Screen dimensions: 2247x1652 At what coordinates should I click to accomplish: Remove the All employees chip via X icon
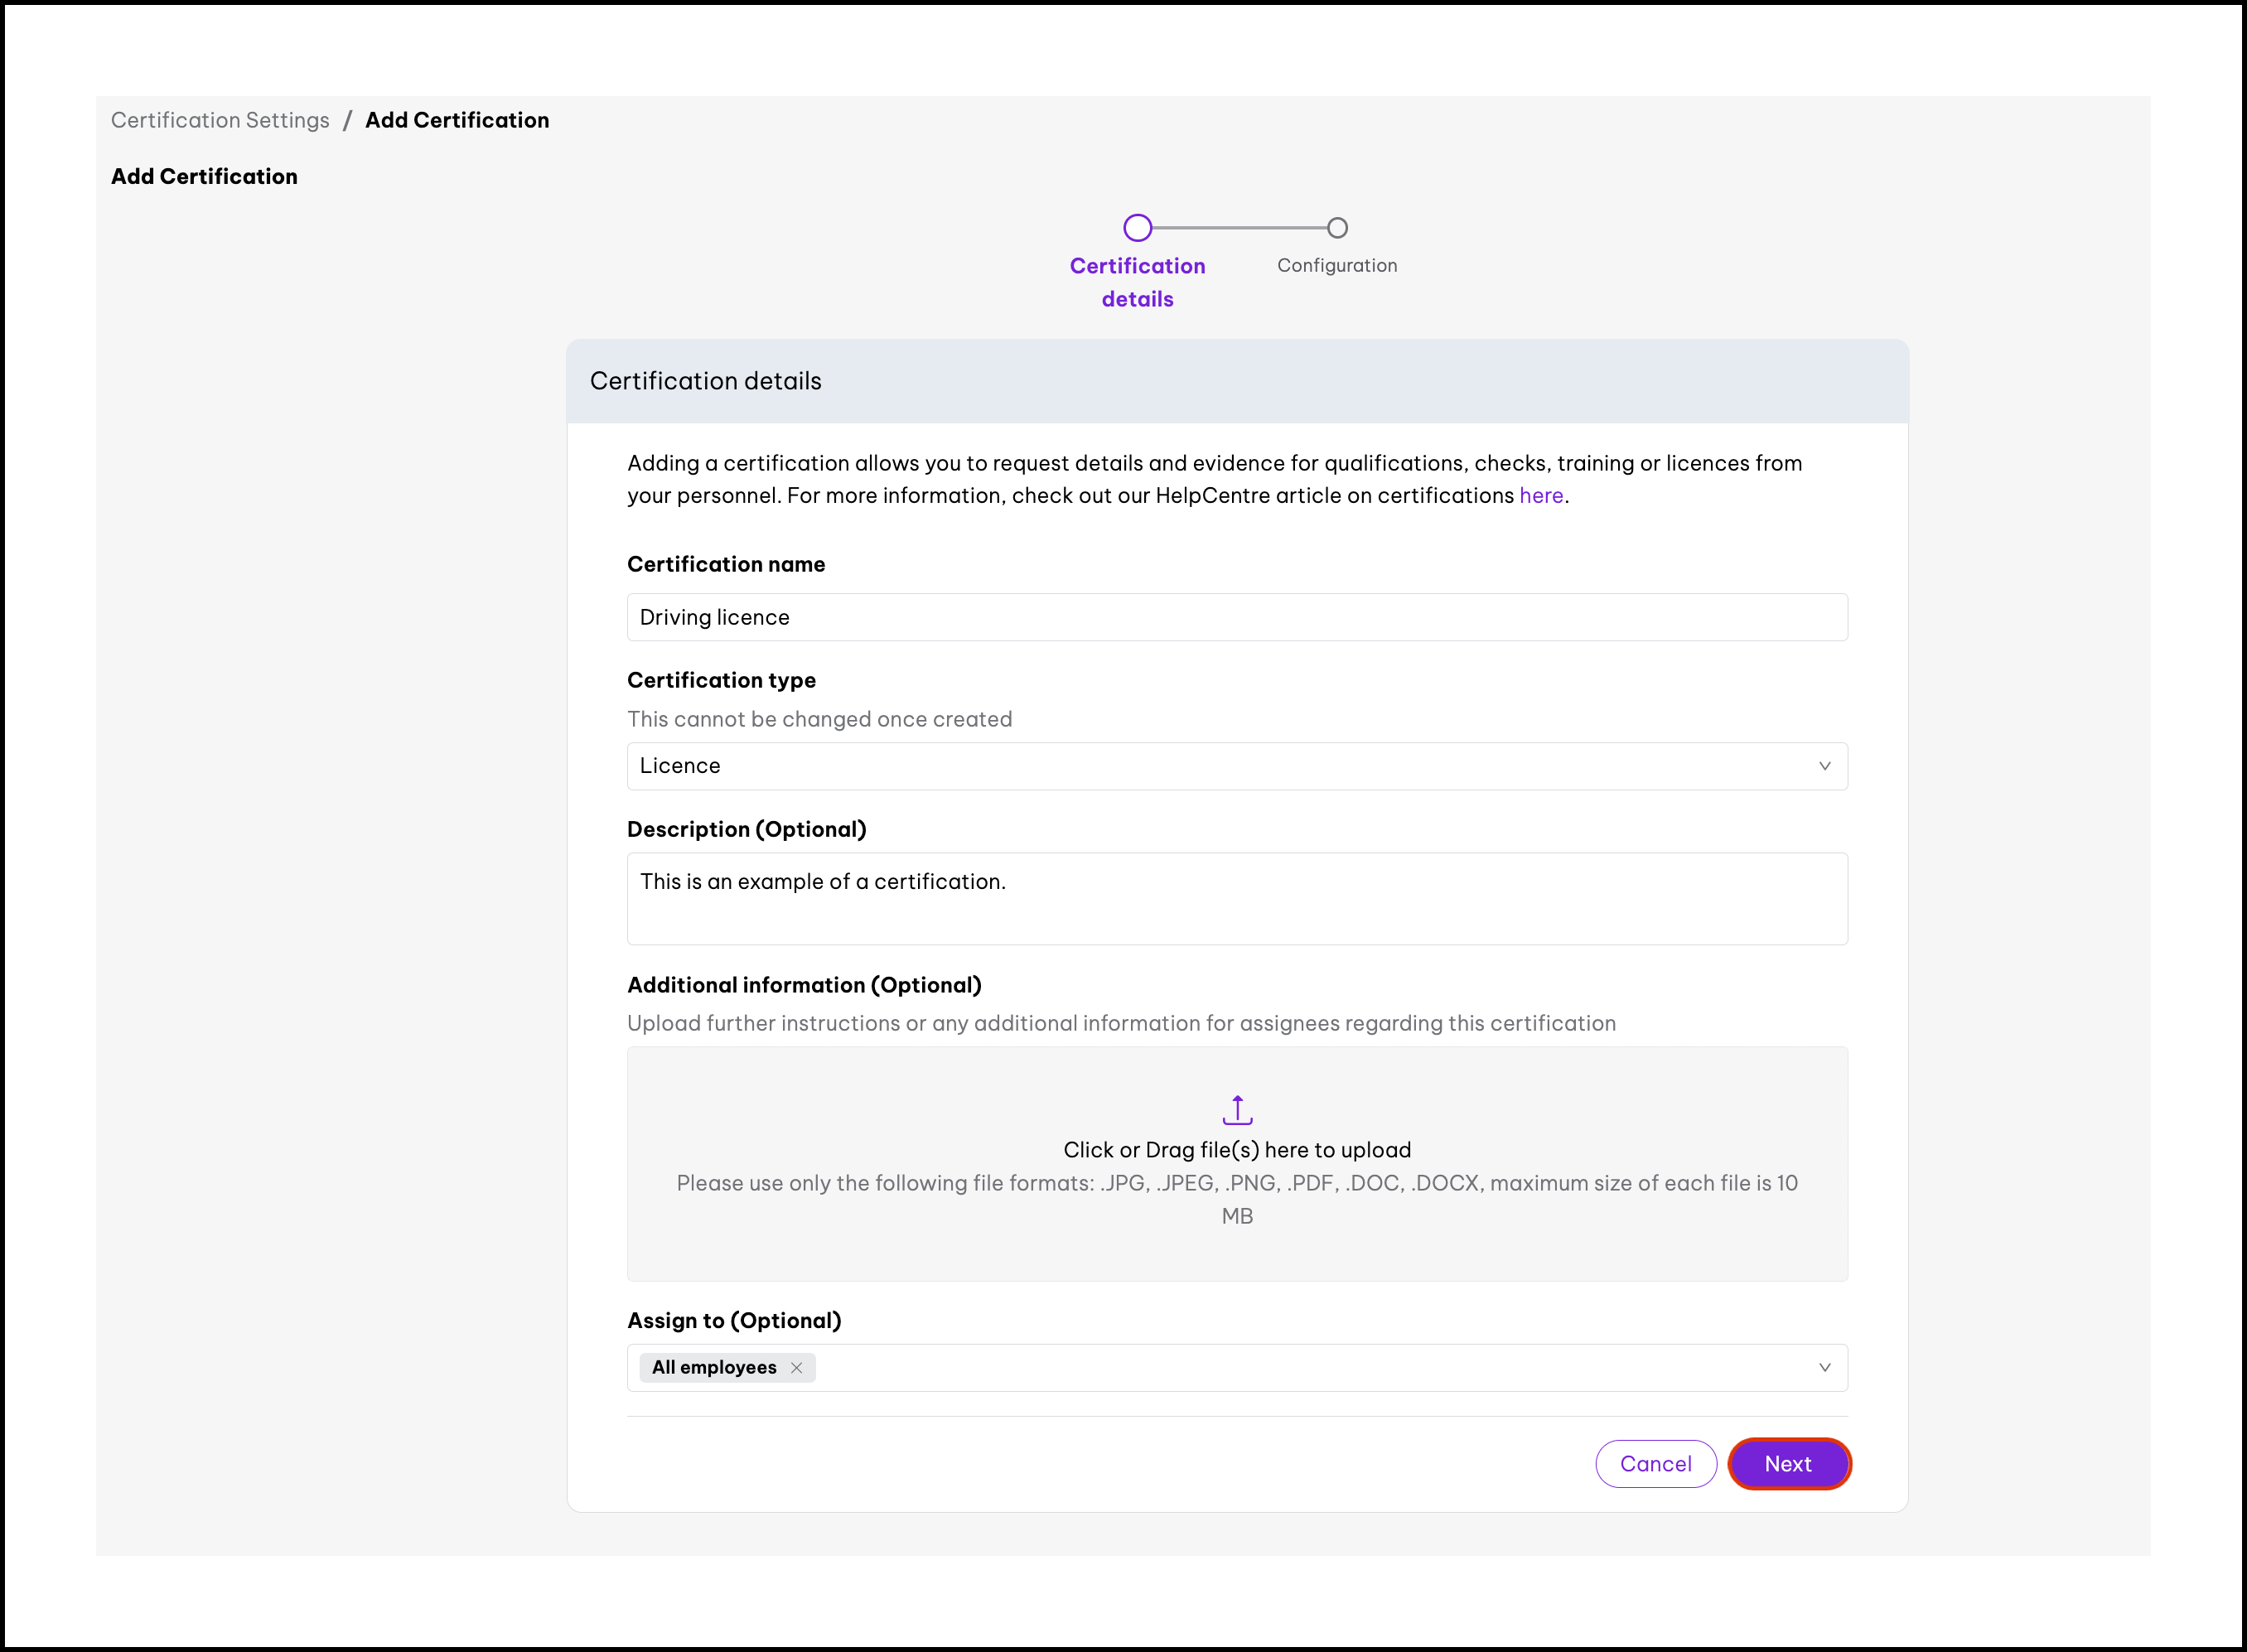[x=796, y=1367]
